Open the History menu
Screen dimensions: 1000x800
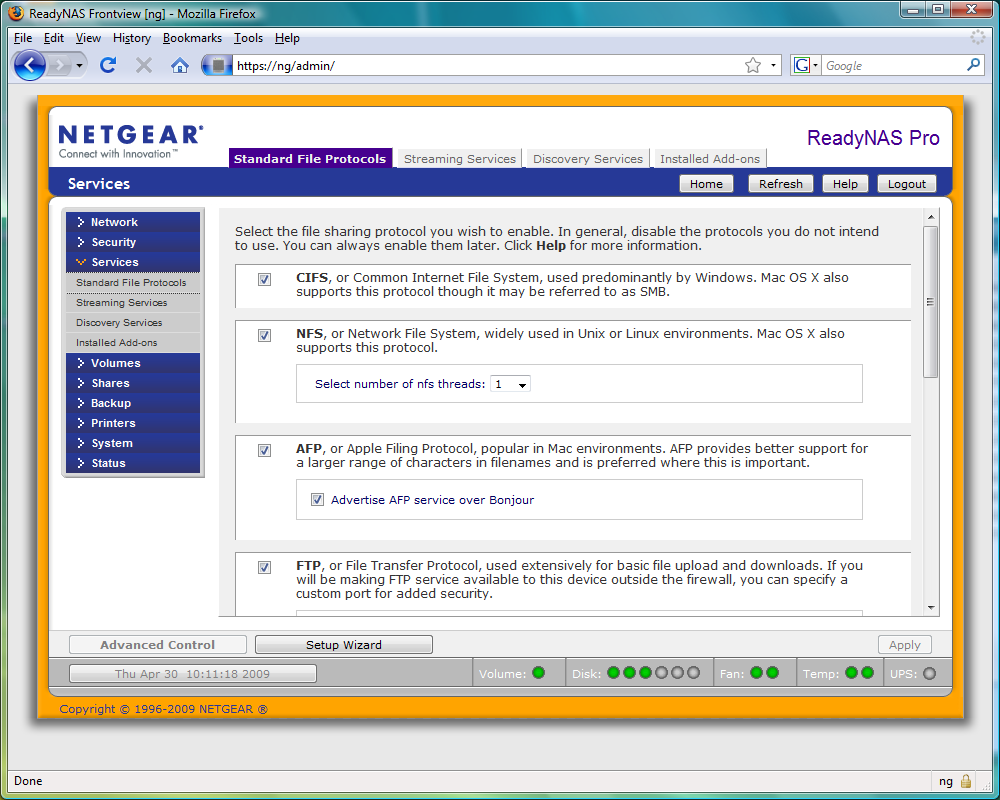pyautogui.click(x=131, y=38)
